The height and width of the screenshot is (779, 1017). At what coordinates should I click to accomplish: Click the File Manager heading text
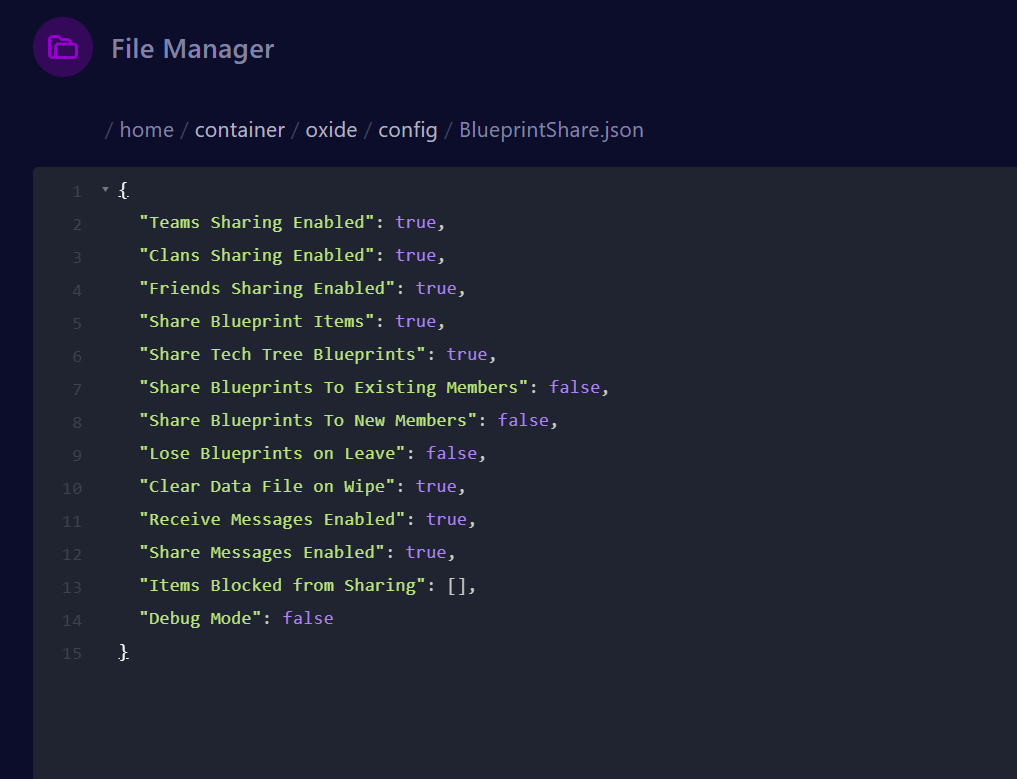192,48
